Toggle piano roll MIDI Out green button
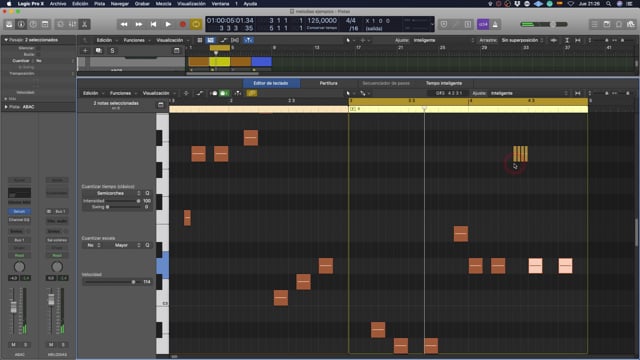Screen dimensions: 640x360 (224, 93)
